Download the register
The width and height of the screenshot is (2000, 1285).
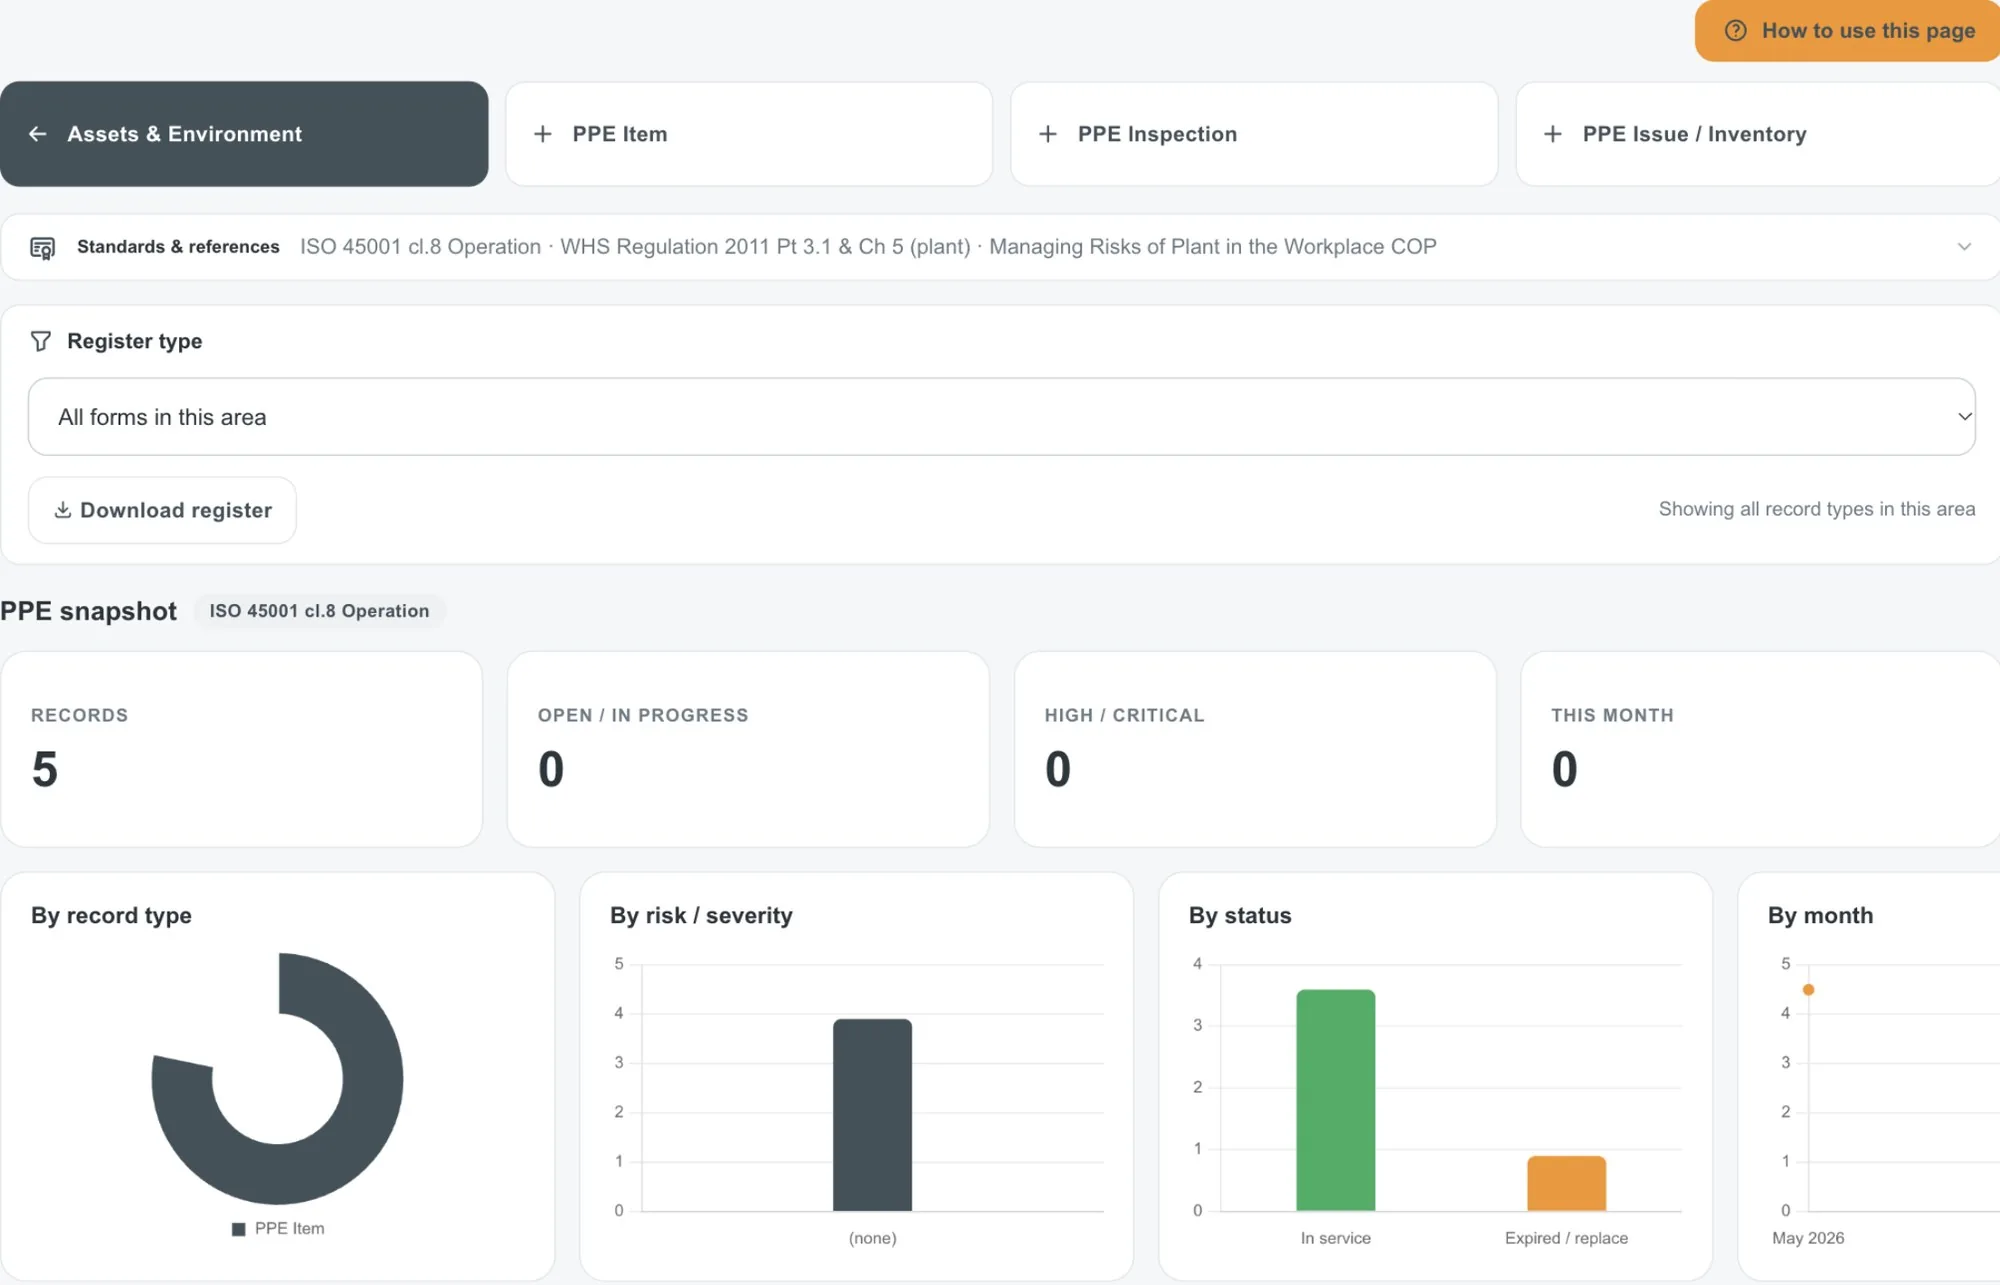pyautogui.click(x=162, y=510)
